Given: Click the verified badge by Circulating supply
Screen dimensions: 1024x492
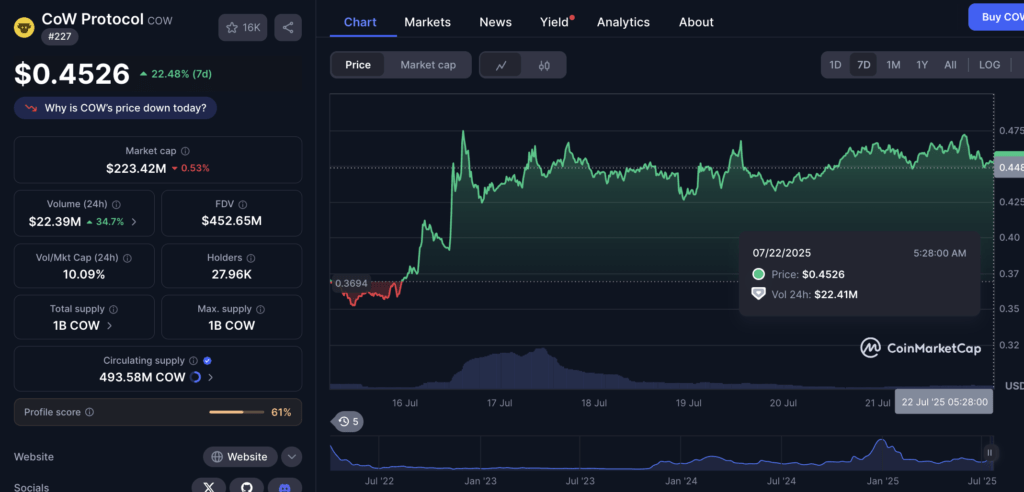Looking at the screenshot, I should click(207, 361).
